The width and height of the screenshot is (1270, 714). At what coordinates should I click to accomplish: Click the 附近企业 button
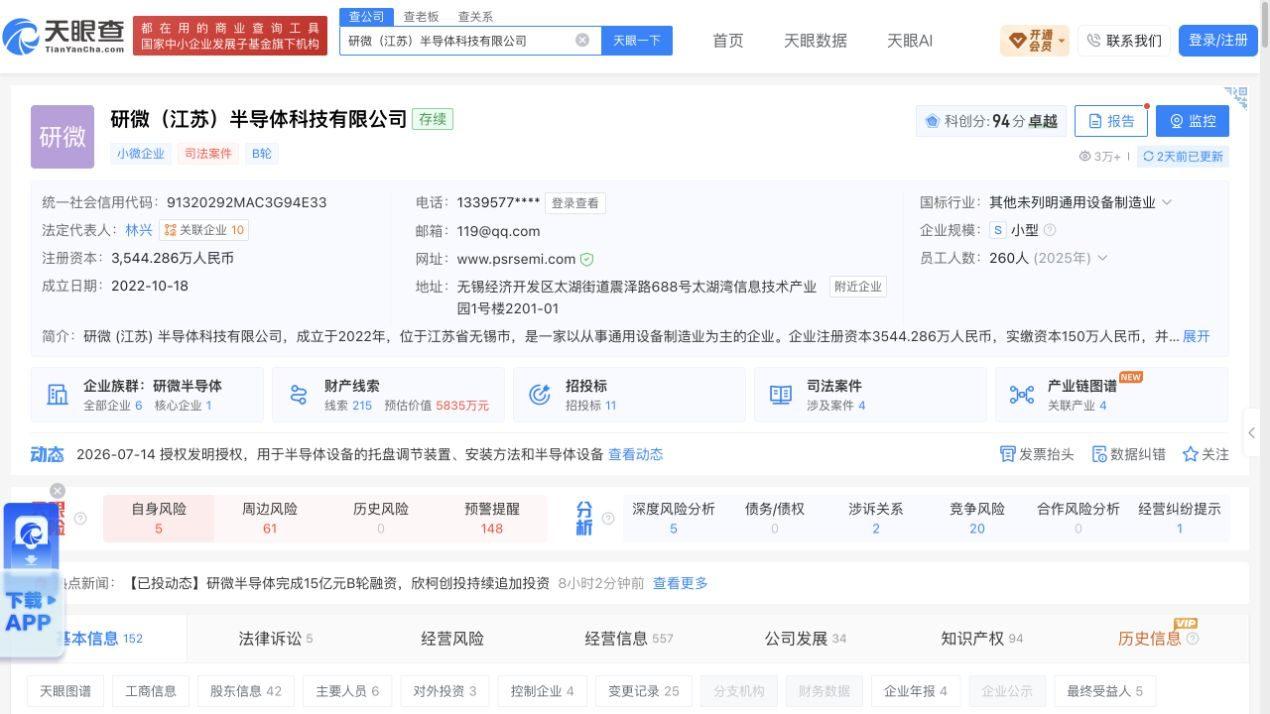[x=858, y=287]
